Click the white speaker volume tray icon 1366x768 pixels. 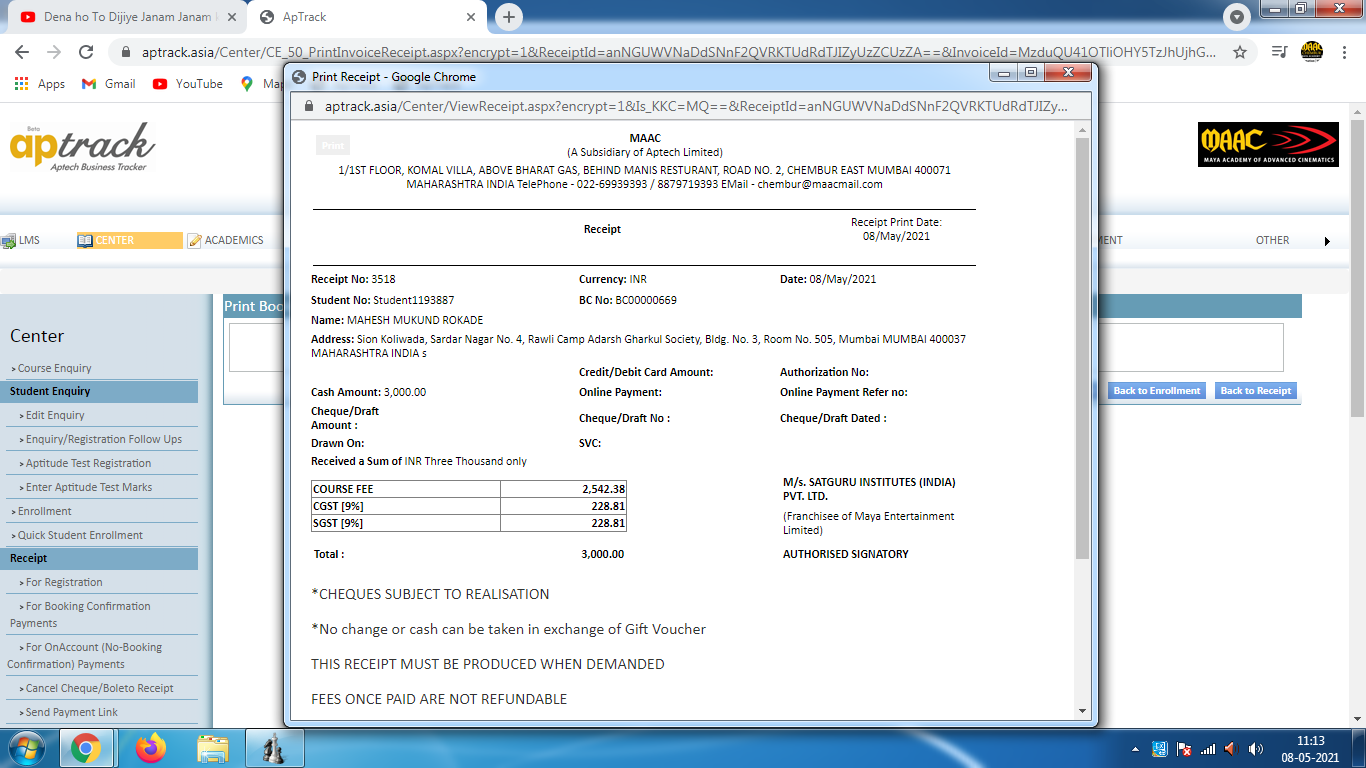pos(1254,748)
